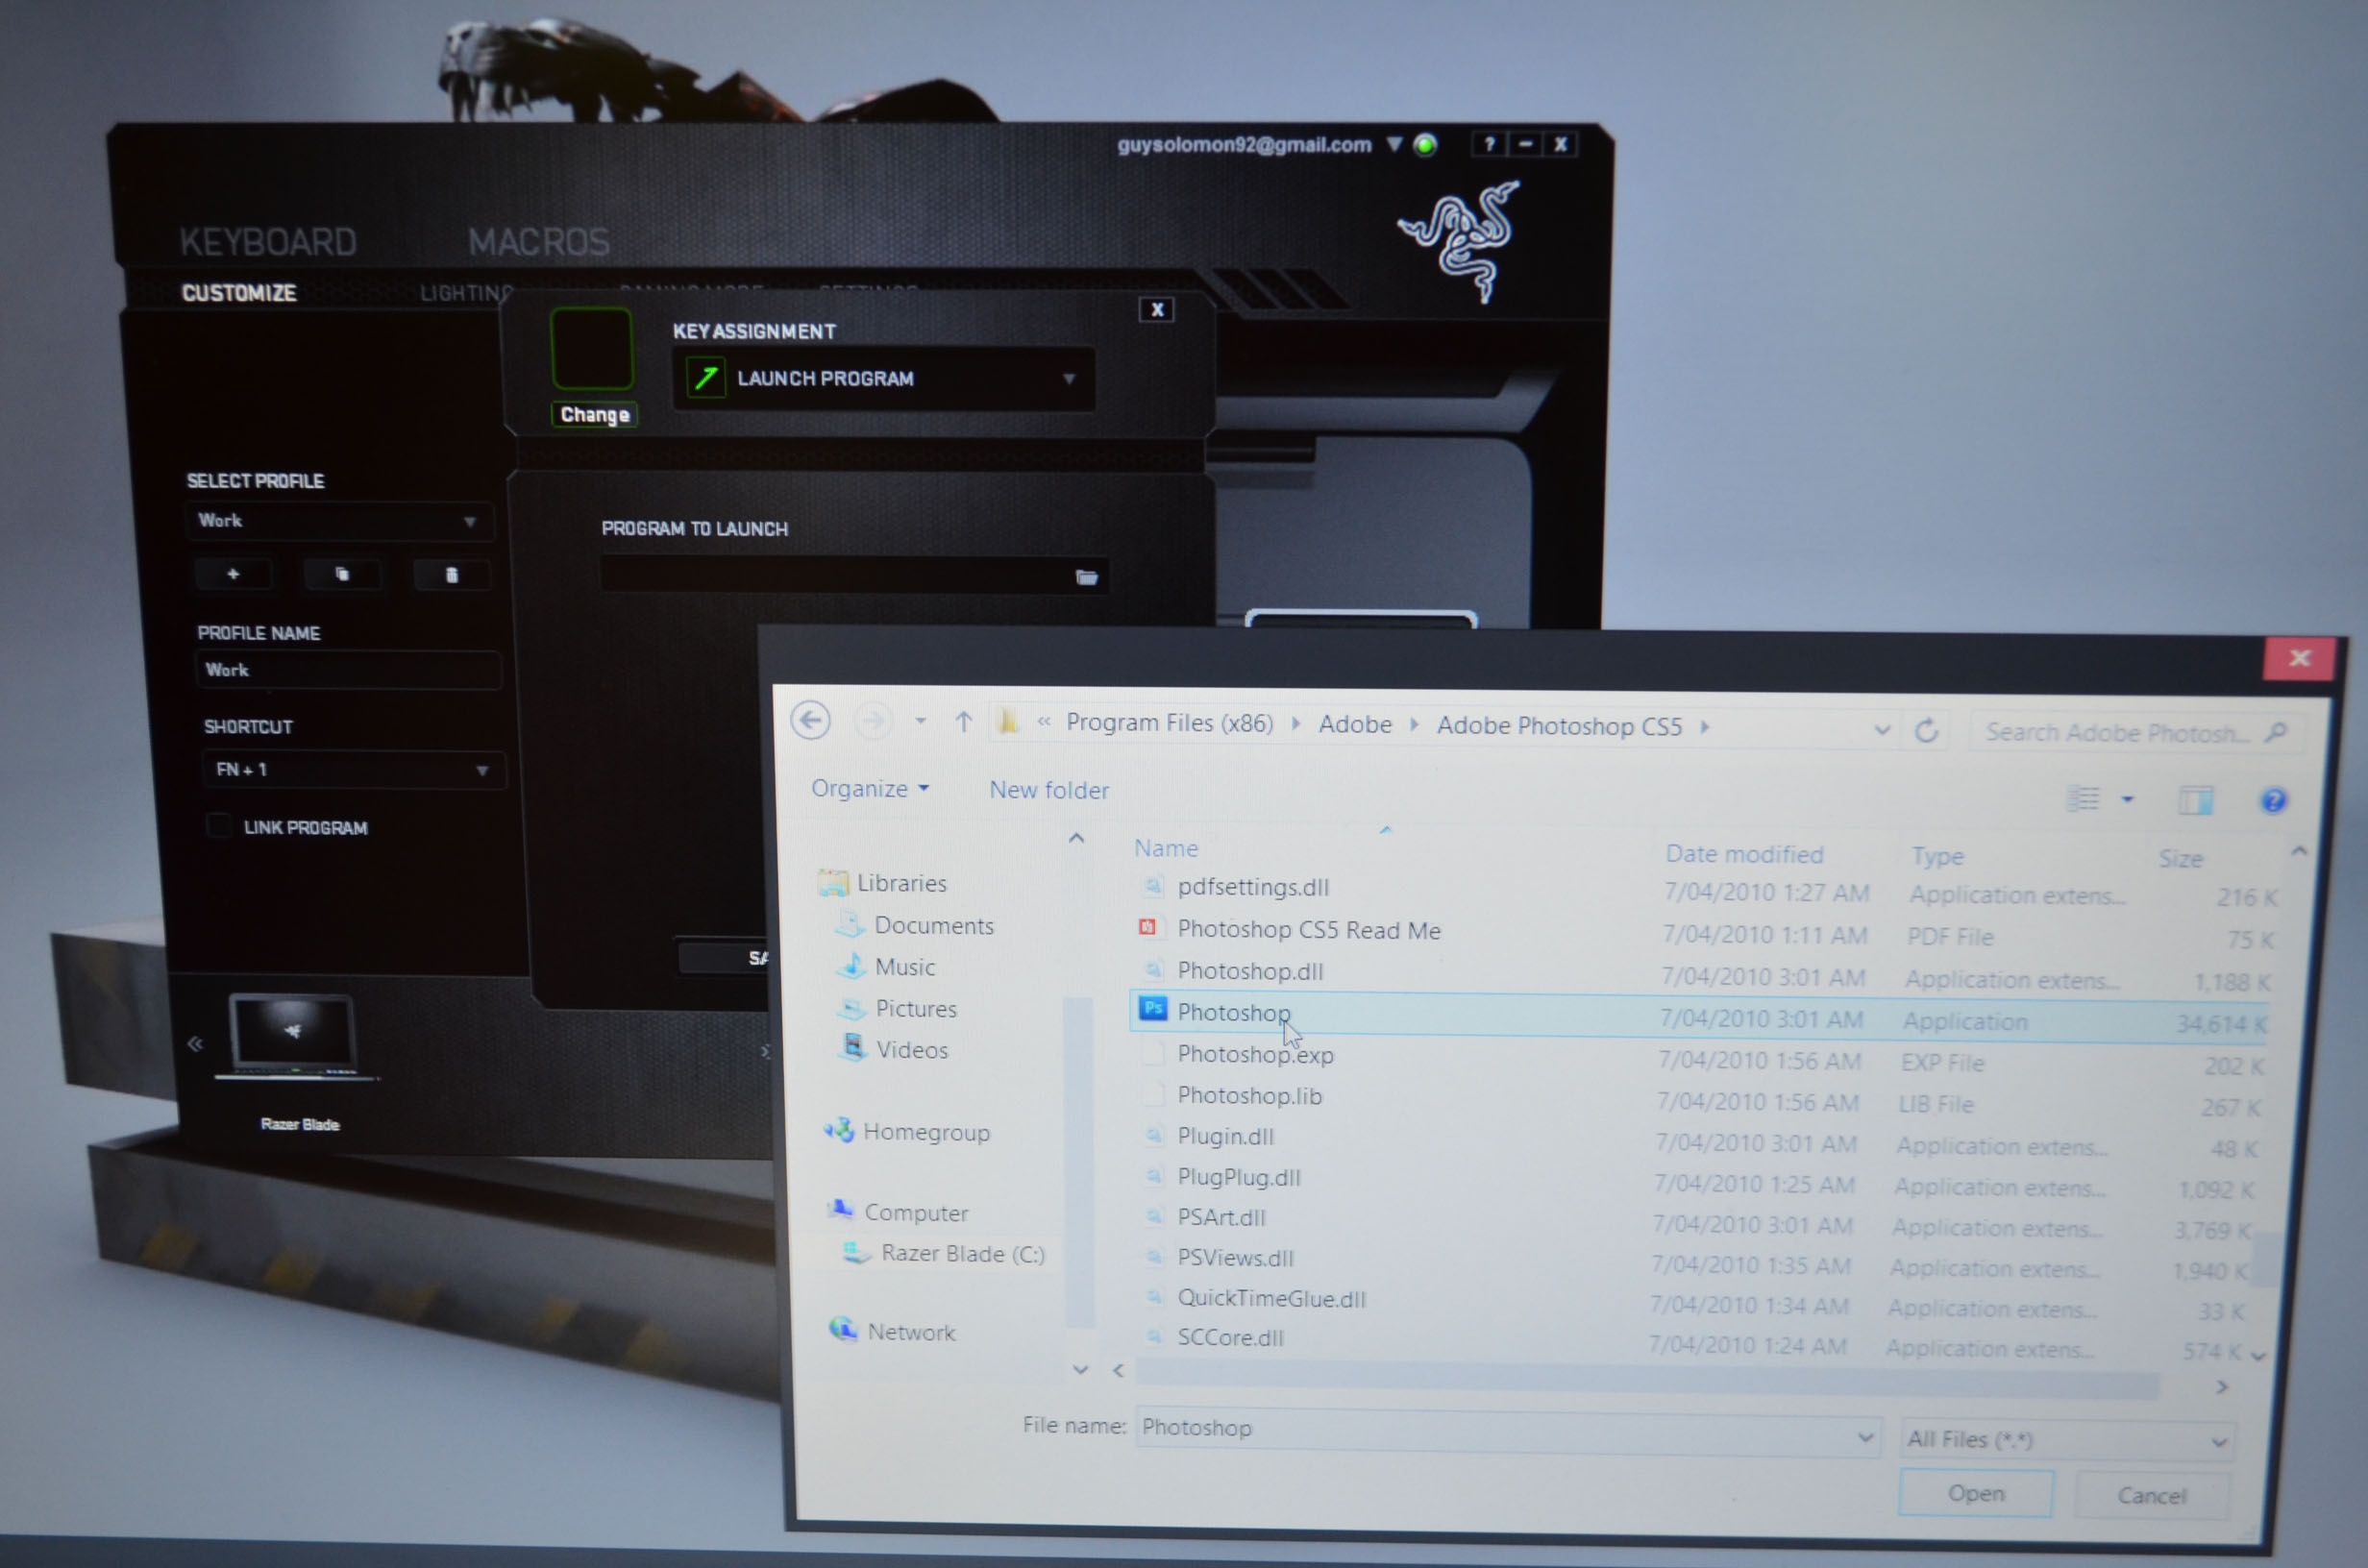The width and height of the screenshot is (2368, 1568).
Task: Select Pictures in navigation pane
Action: pos(916,1008)
